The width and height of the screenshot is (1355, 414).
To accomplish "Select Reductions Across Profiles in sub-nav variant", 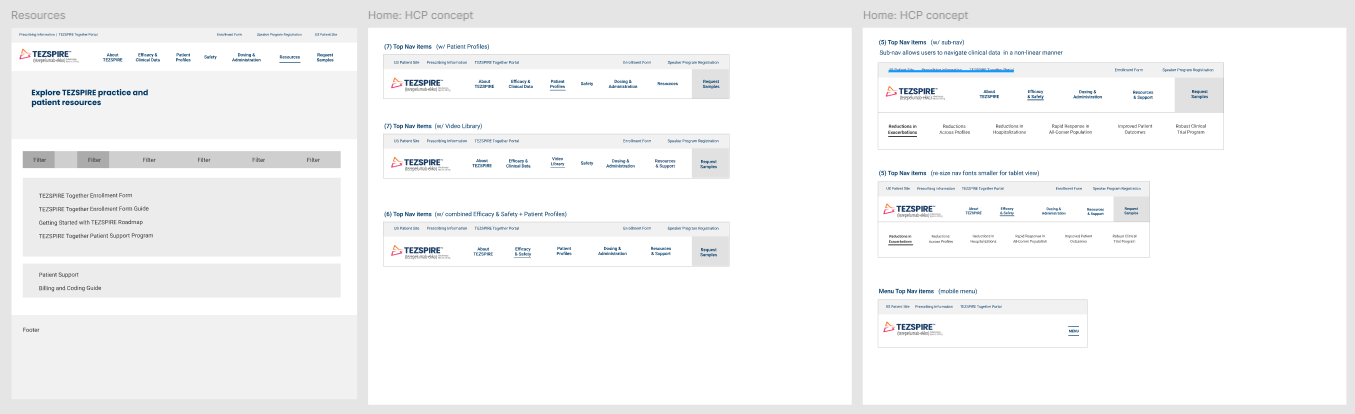I will pyautogui.click(x=956, y=129).
